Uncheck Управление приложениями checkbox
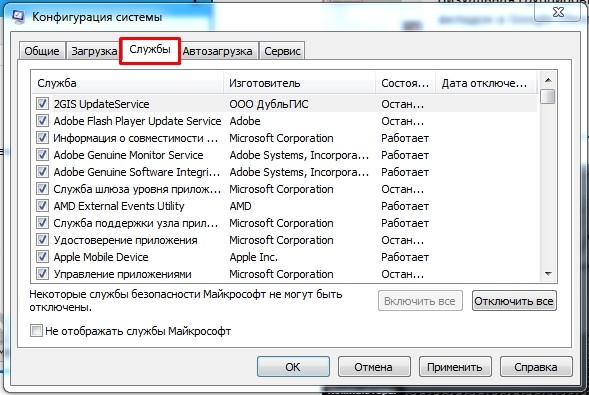 pyautogui.click(x=42, y=274)
